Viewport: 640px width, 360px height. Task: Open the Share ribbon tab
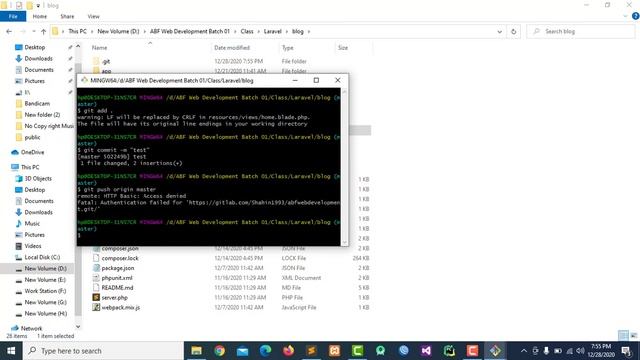click(67, 16)
